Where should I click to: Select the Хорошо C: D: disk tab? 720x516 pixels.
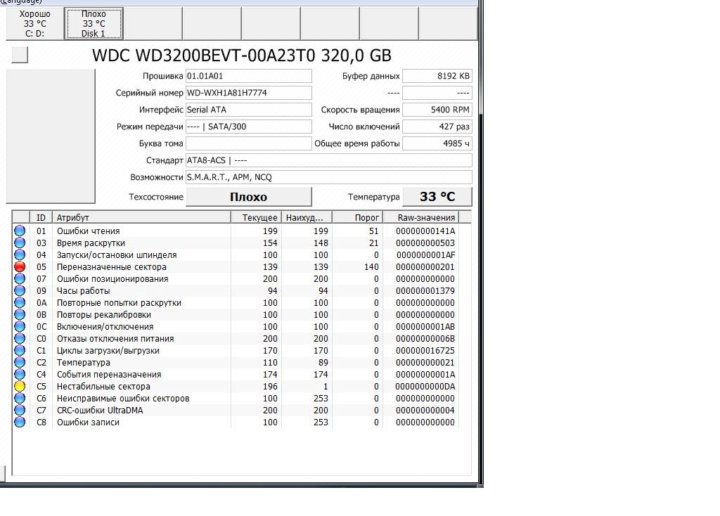[34, 25]
